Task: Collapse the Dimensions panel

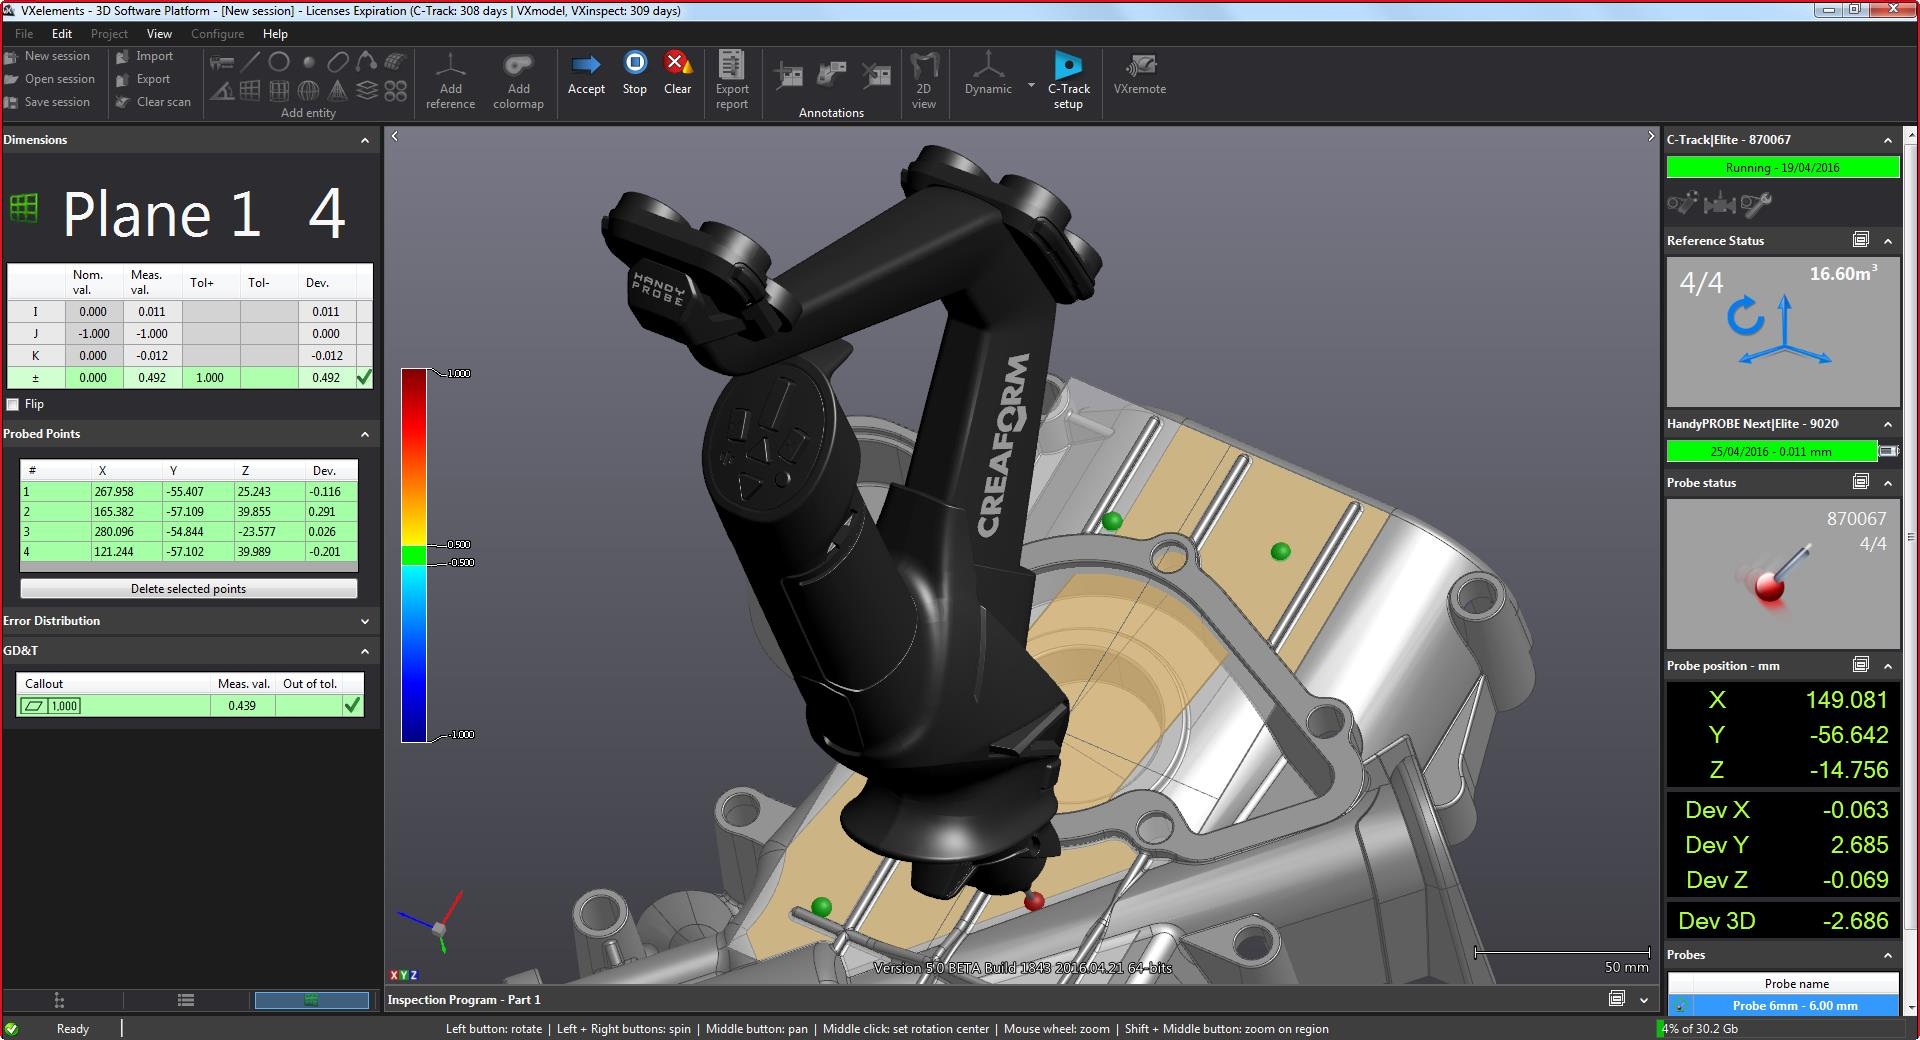Action: (x=365, y=140)
